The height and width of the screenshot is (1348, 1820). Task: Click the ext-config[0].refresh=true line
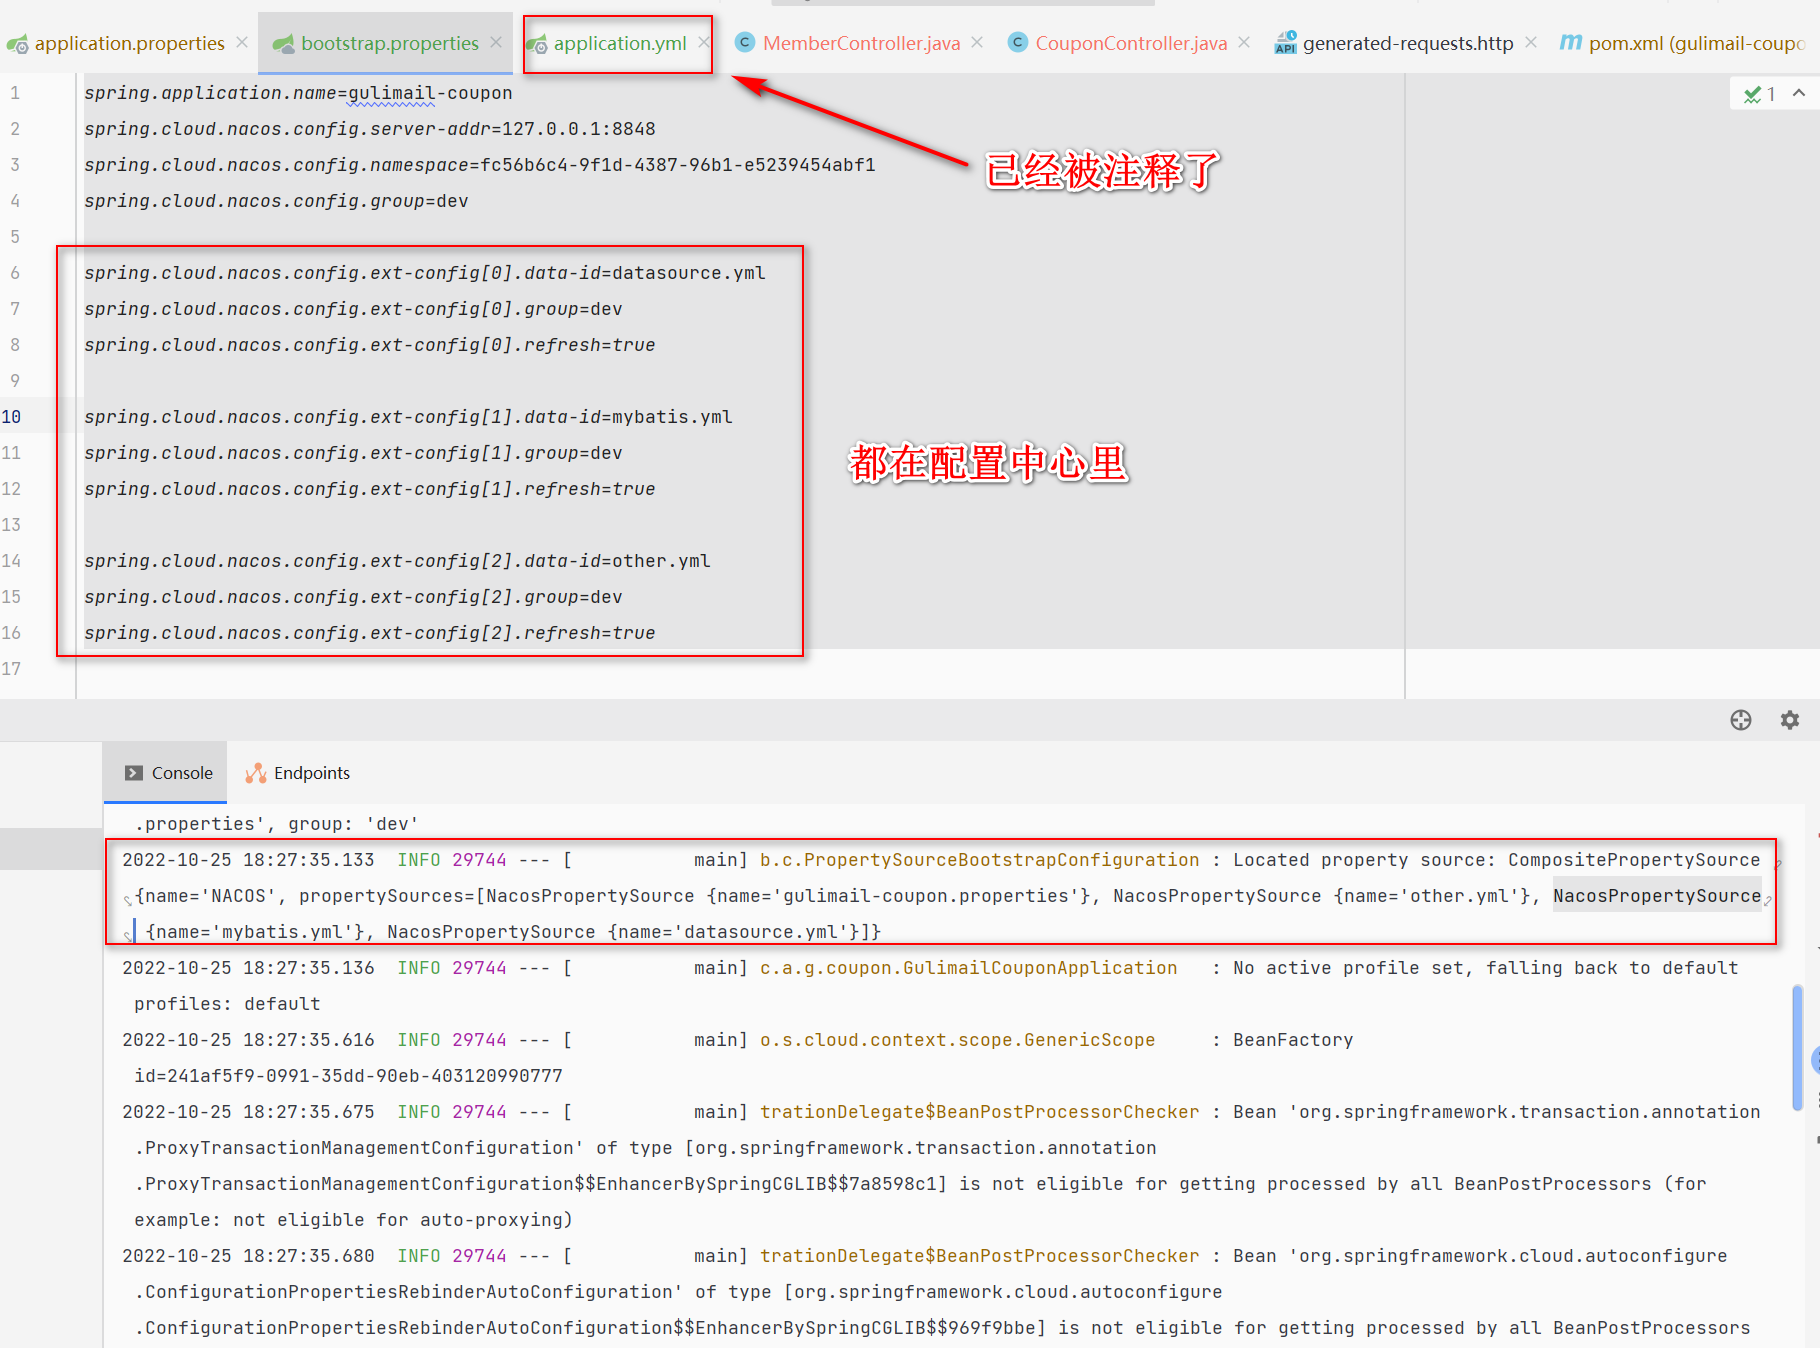pos(370,345)
